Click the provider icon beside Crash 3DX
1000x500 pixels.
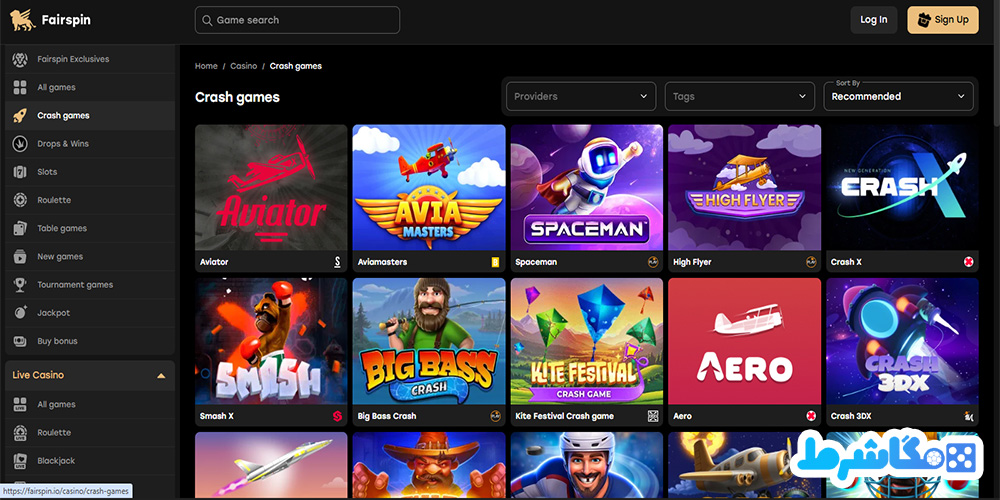tap(969, 416)
